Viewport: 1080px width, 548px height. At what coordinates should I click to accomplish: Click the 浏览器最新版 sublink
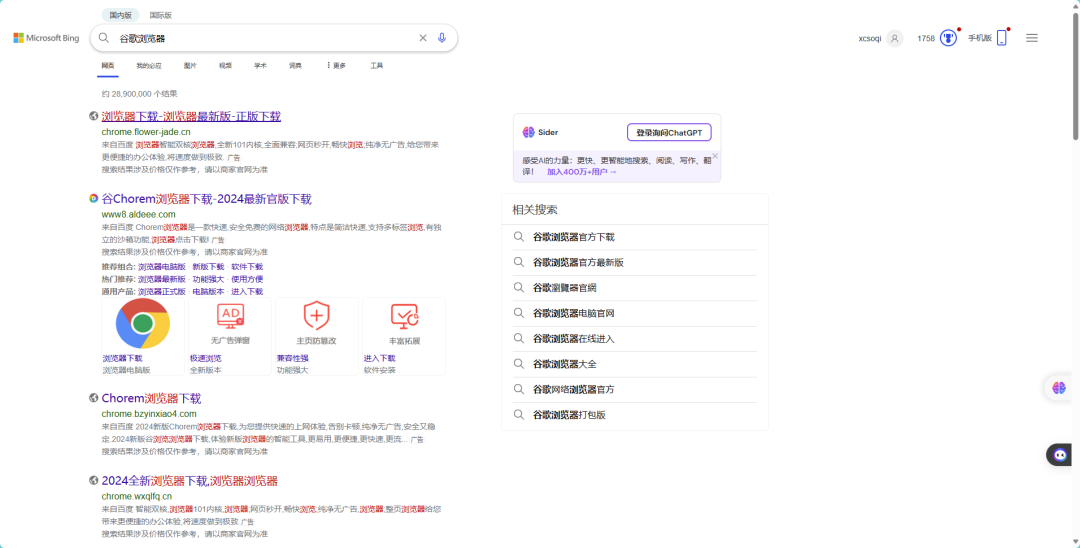[162, 279]
